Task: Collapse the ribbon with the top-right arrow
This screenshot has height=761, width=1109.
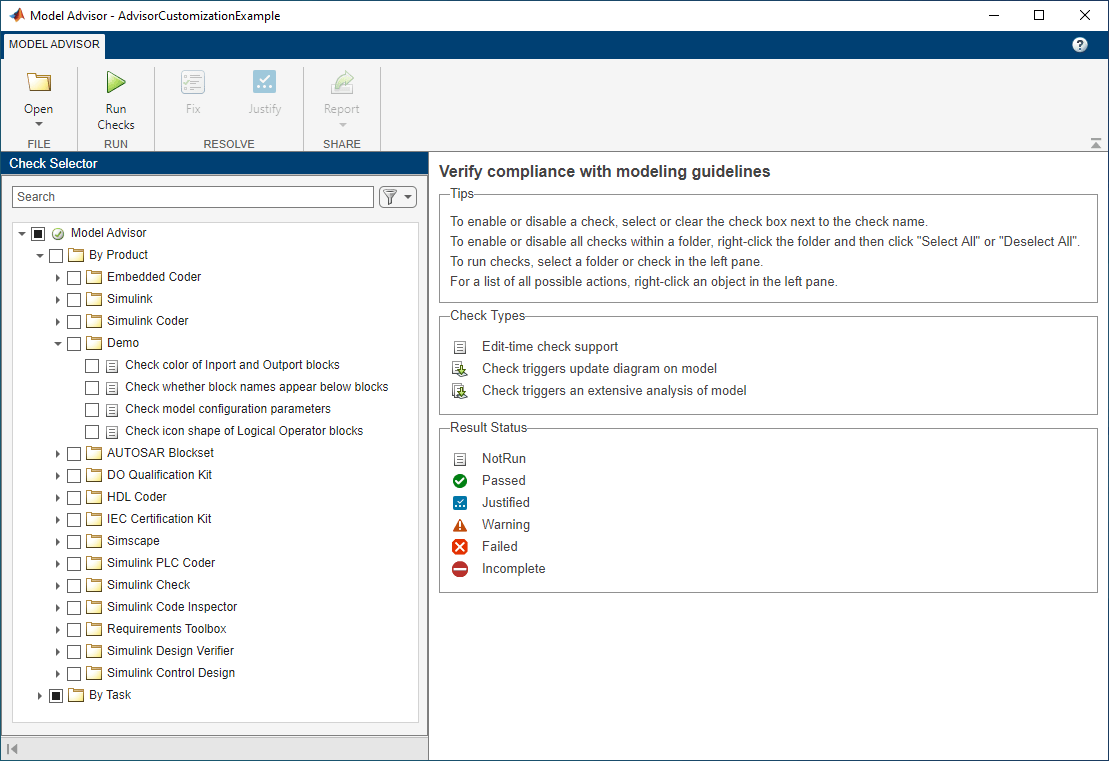Action: coord(1096,144)
